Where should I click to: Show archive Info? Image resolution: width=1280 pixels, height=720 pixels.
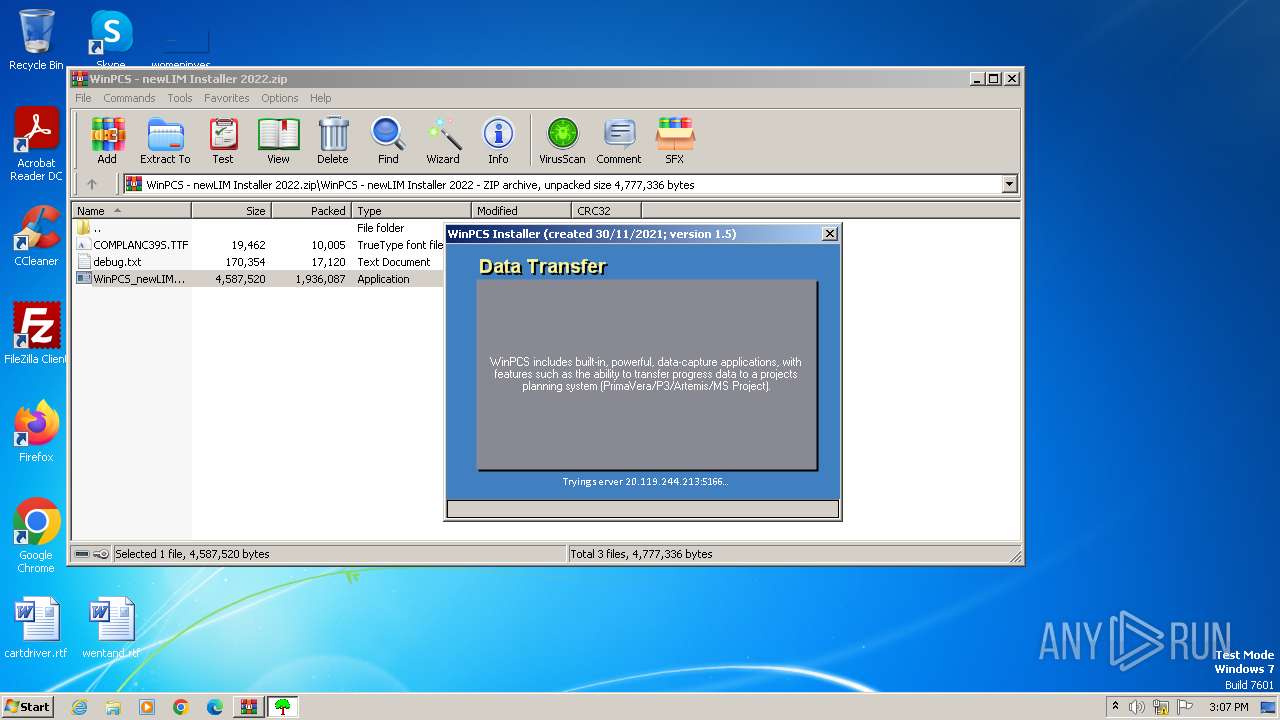(498, 141)
